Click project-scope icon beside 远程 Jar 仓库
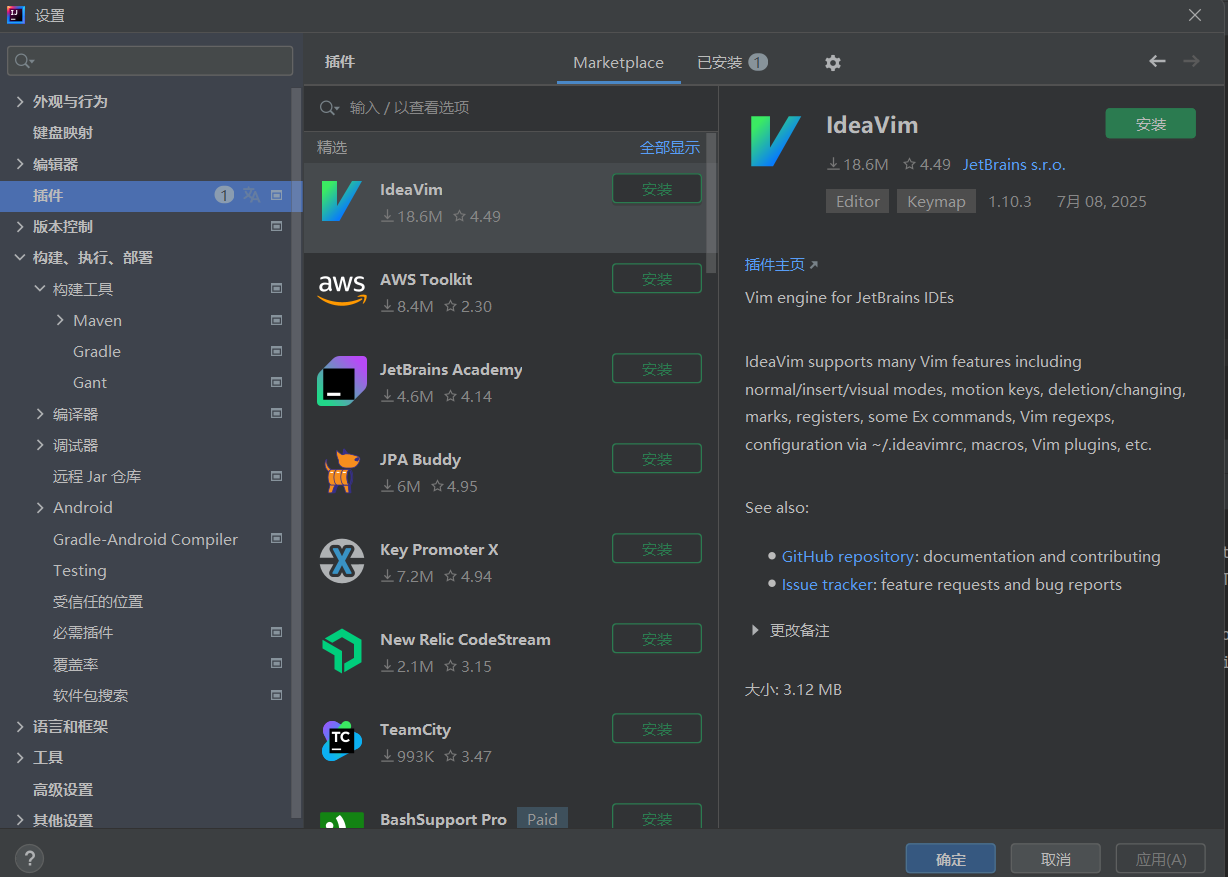 (277, 476)
